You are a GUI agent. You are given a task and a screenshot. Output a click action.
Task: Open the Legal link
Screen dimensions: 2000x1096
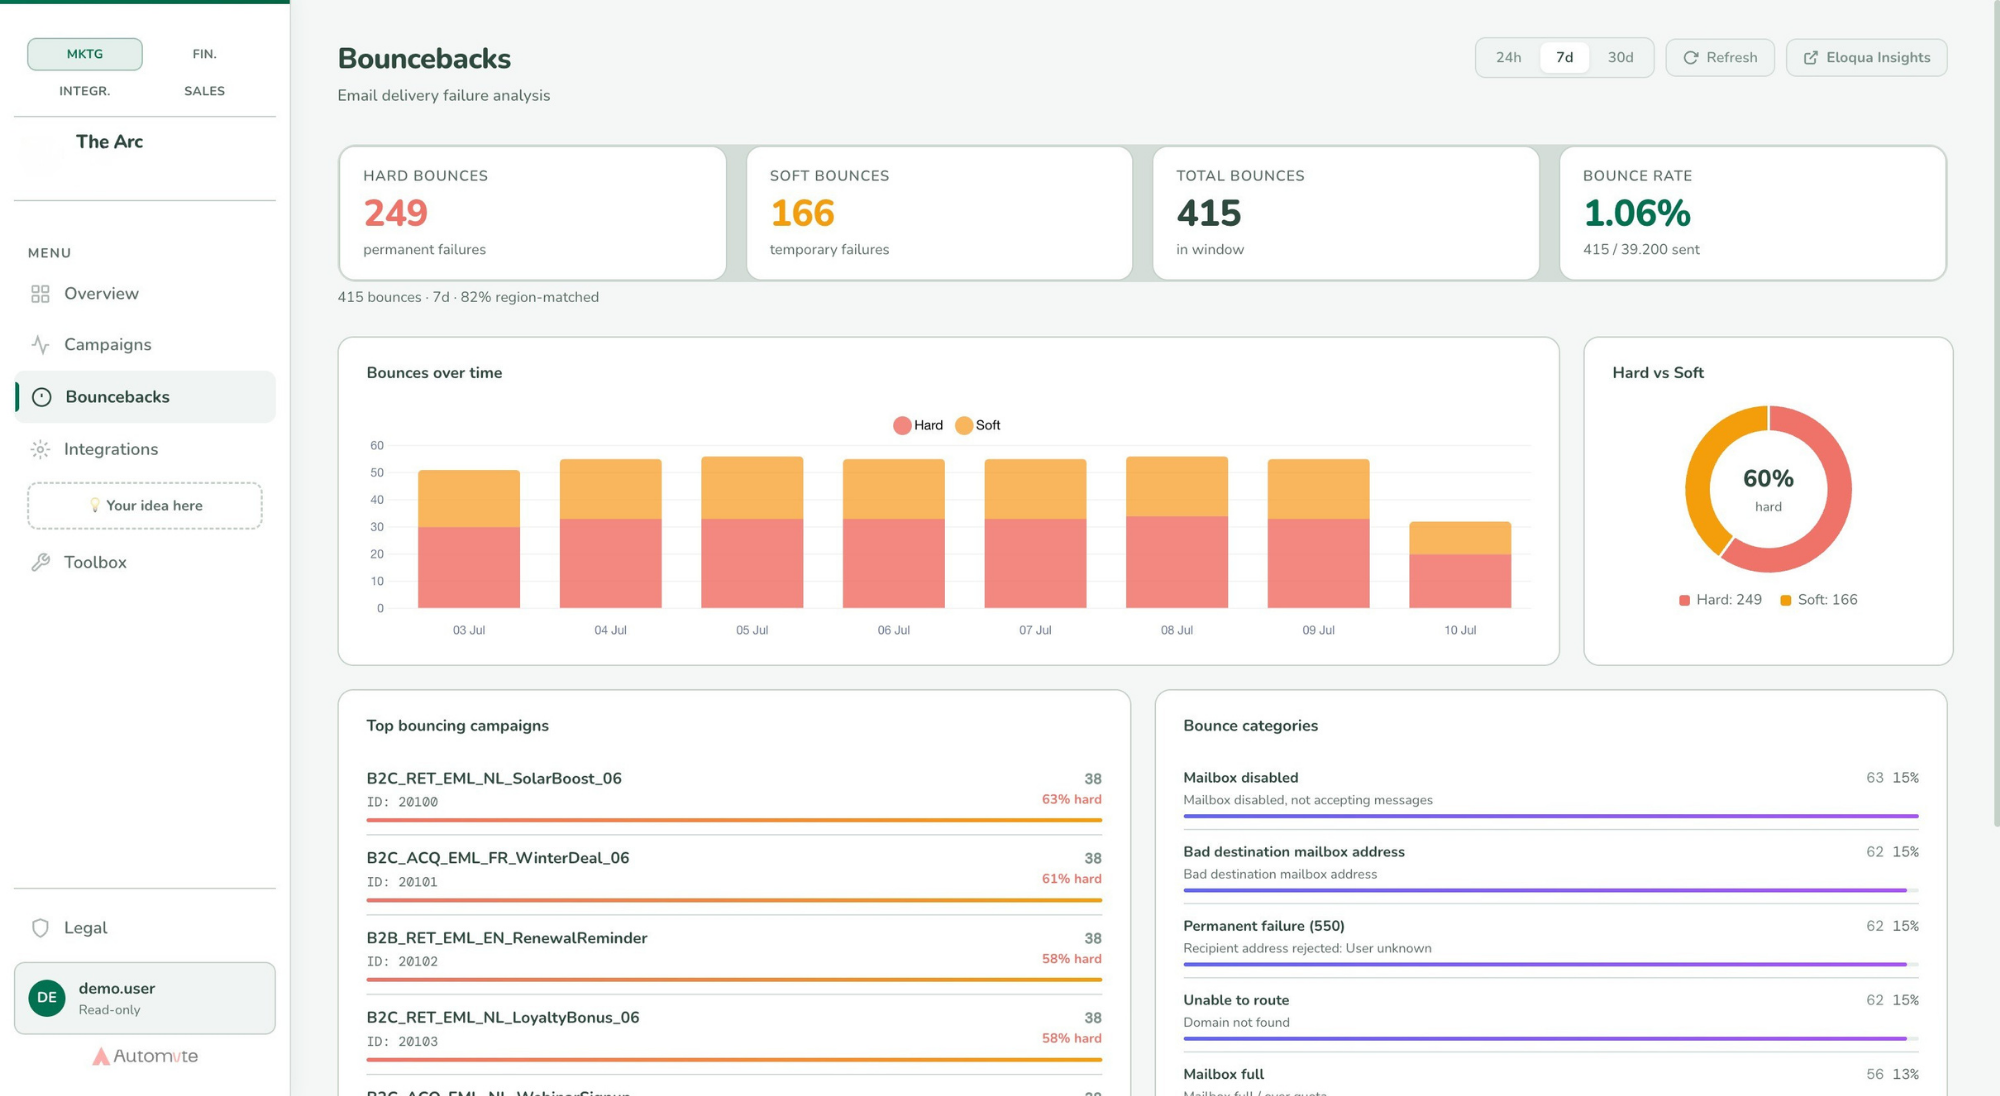[145, 928]
